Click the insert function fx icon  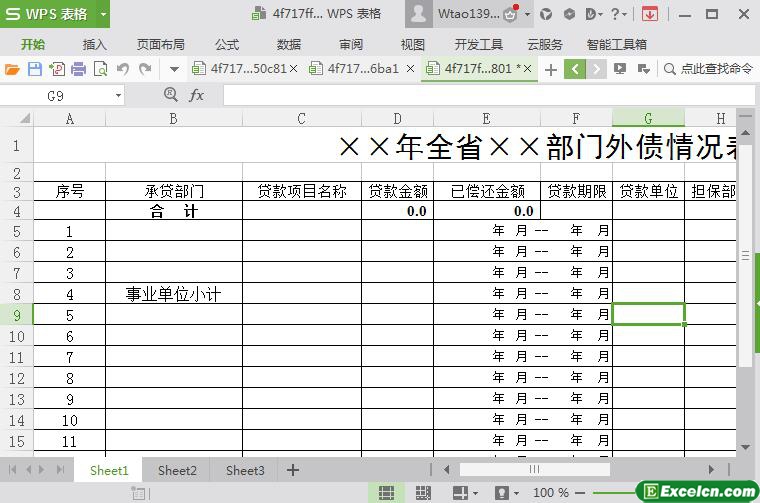click(x=196, y=95)
